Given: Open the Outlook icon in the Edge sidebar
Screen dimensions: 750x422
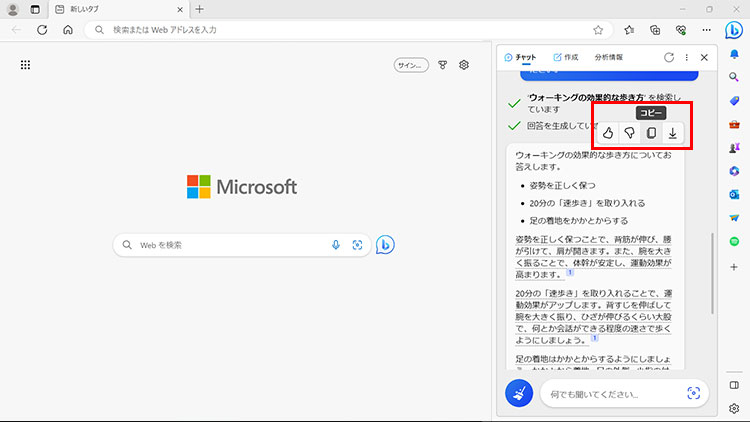Looking at the screenshot, I should [734, 194].
